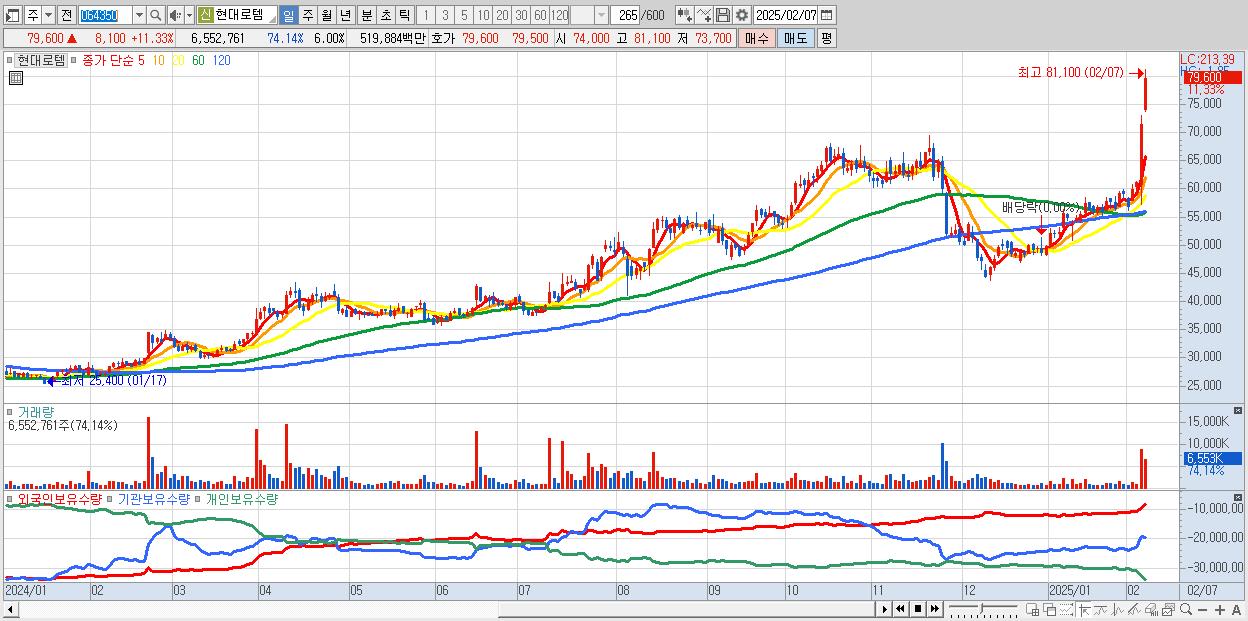Click the volume panel corner button
The image size is (1248, 621).
pyautogui.click(x=1240, y=410)
